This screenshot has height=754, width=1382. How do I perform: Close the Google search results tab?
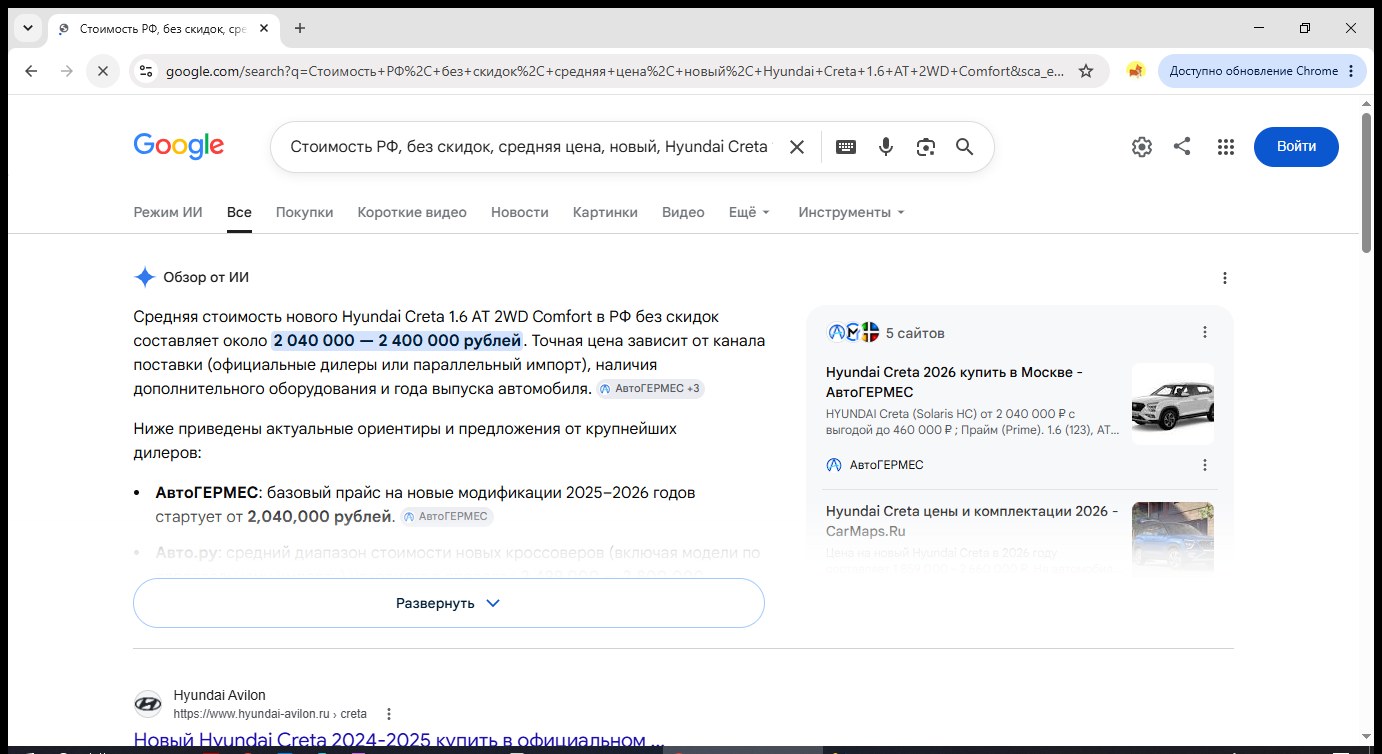tap(264, 28)
